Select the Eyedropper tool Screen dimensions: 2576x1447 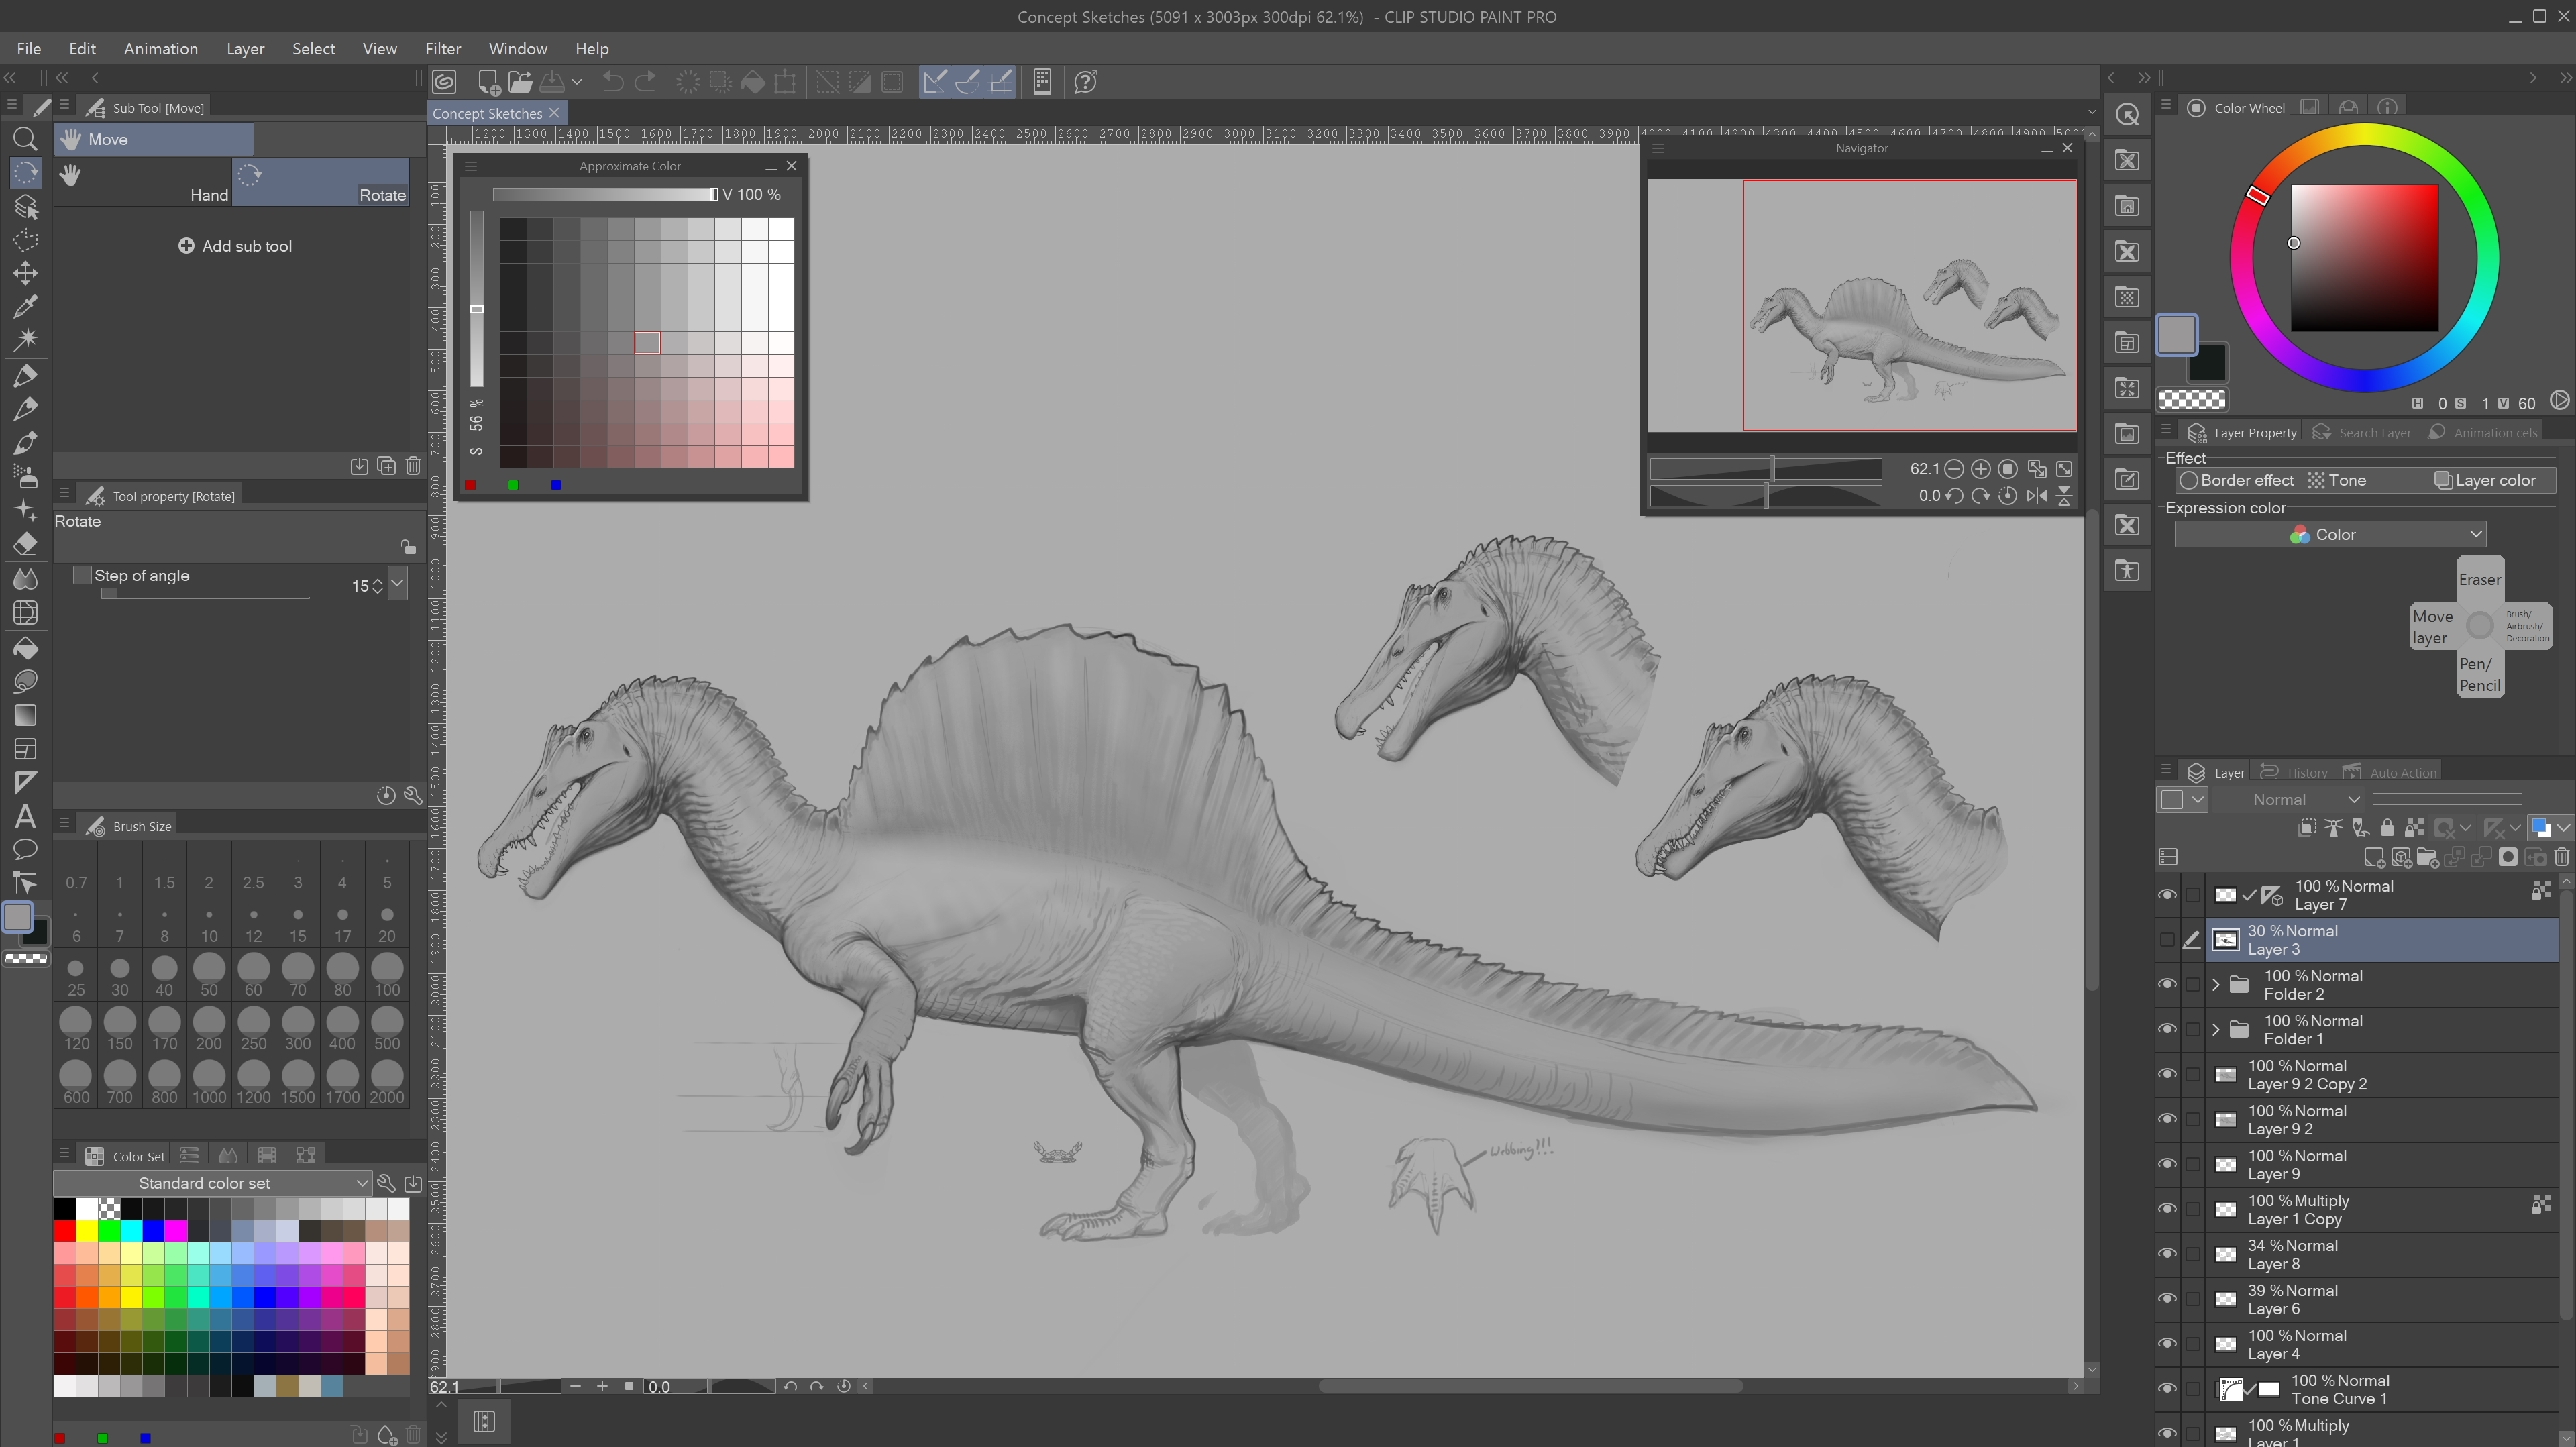[x=25, y=306]
